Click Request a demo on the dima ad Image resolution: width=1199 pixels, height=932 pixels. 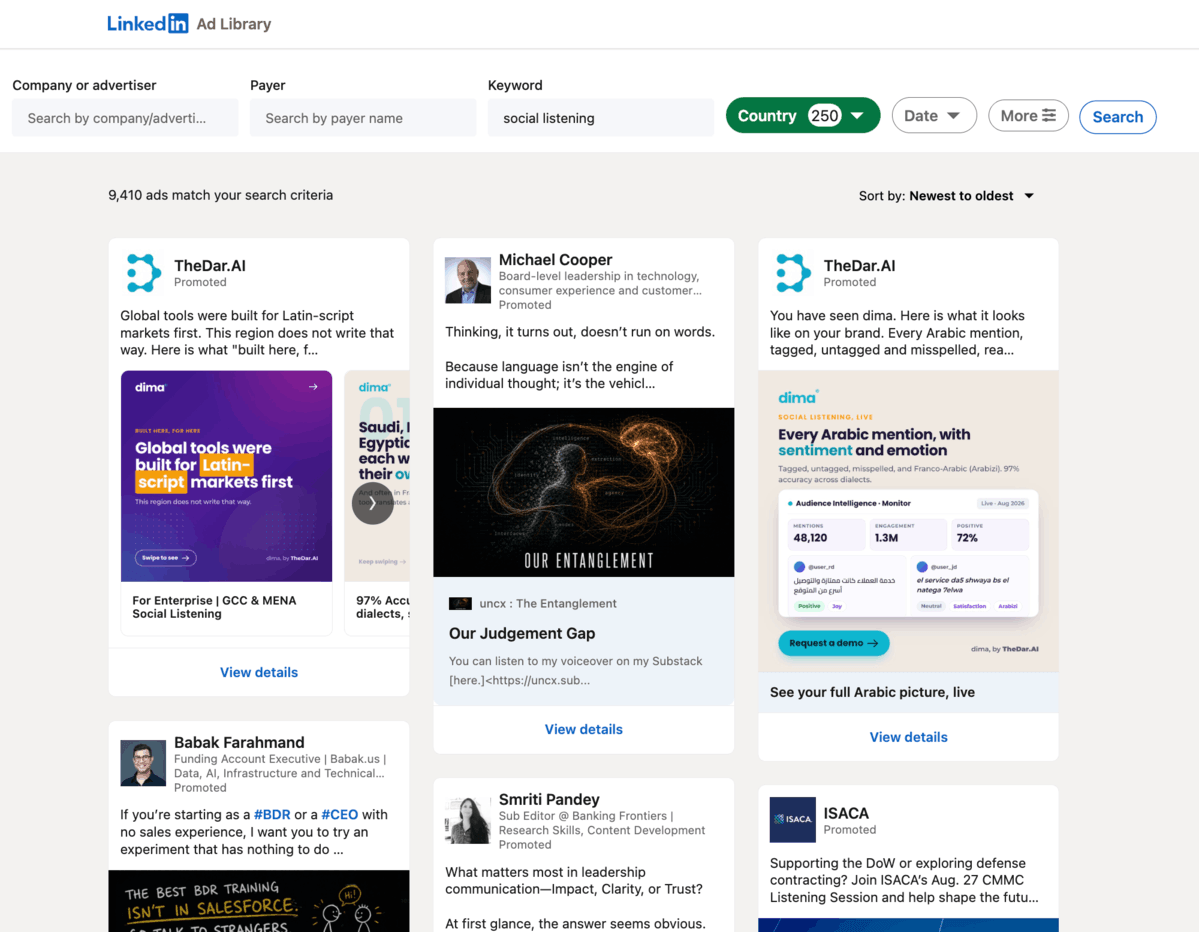(833, 643)
